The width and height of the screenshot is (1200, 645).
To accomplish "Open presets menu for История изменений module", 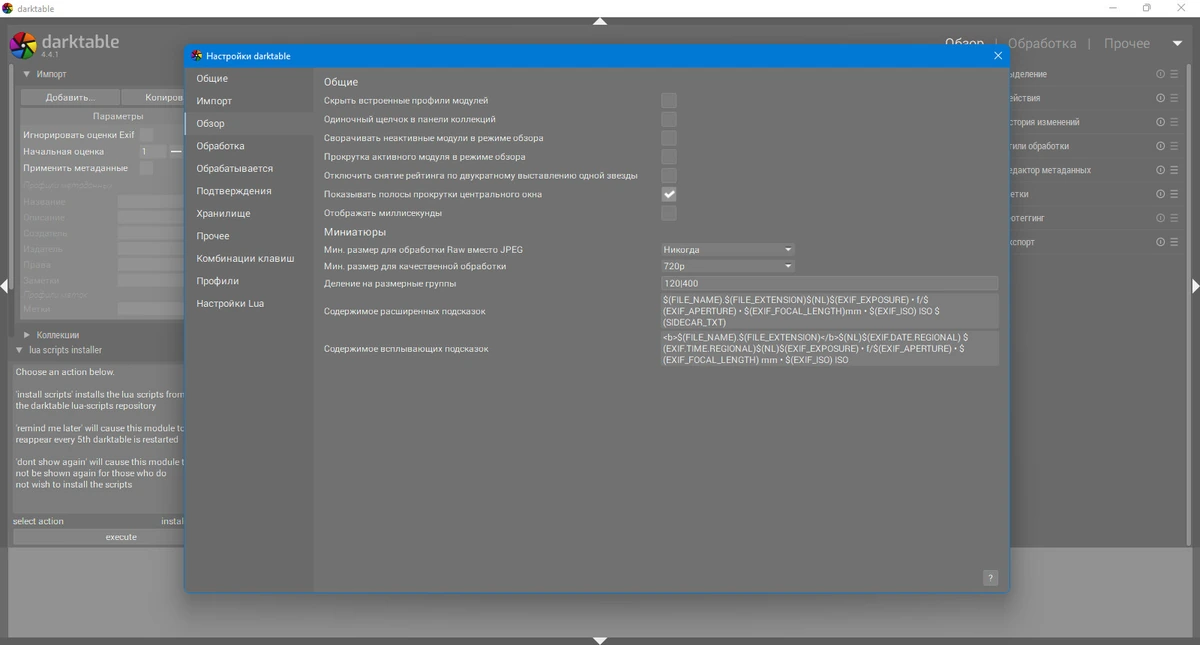I will [1175, 122].
